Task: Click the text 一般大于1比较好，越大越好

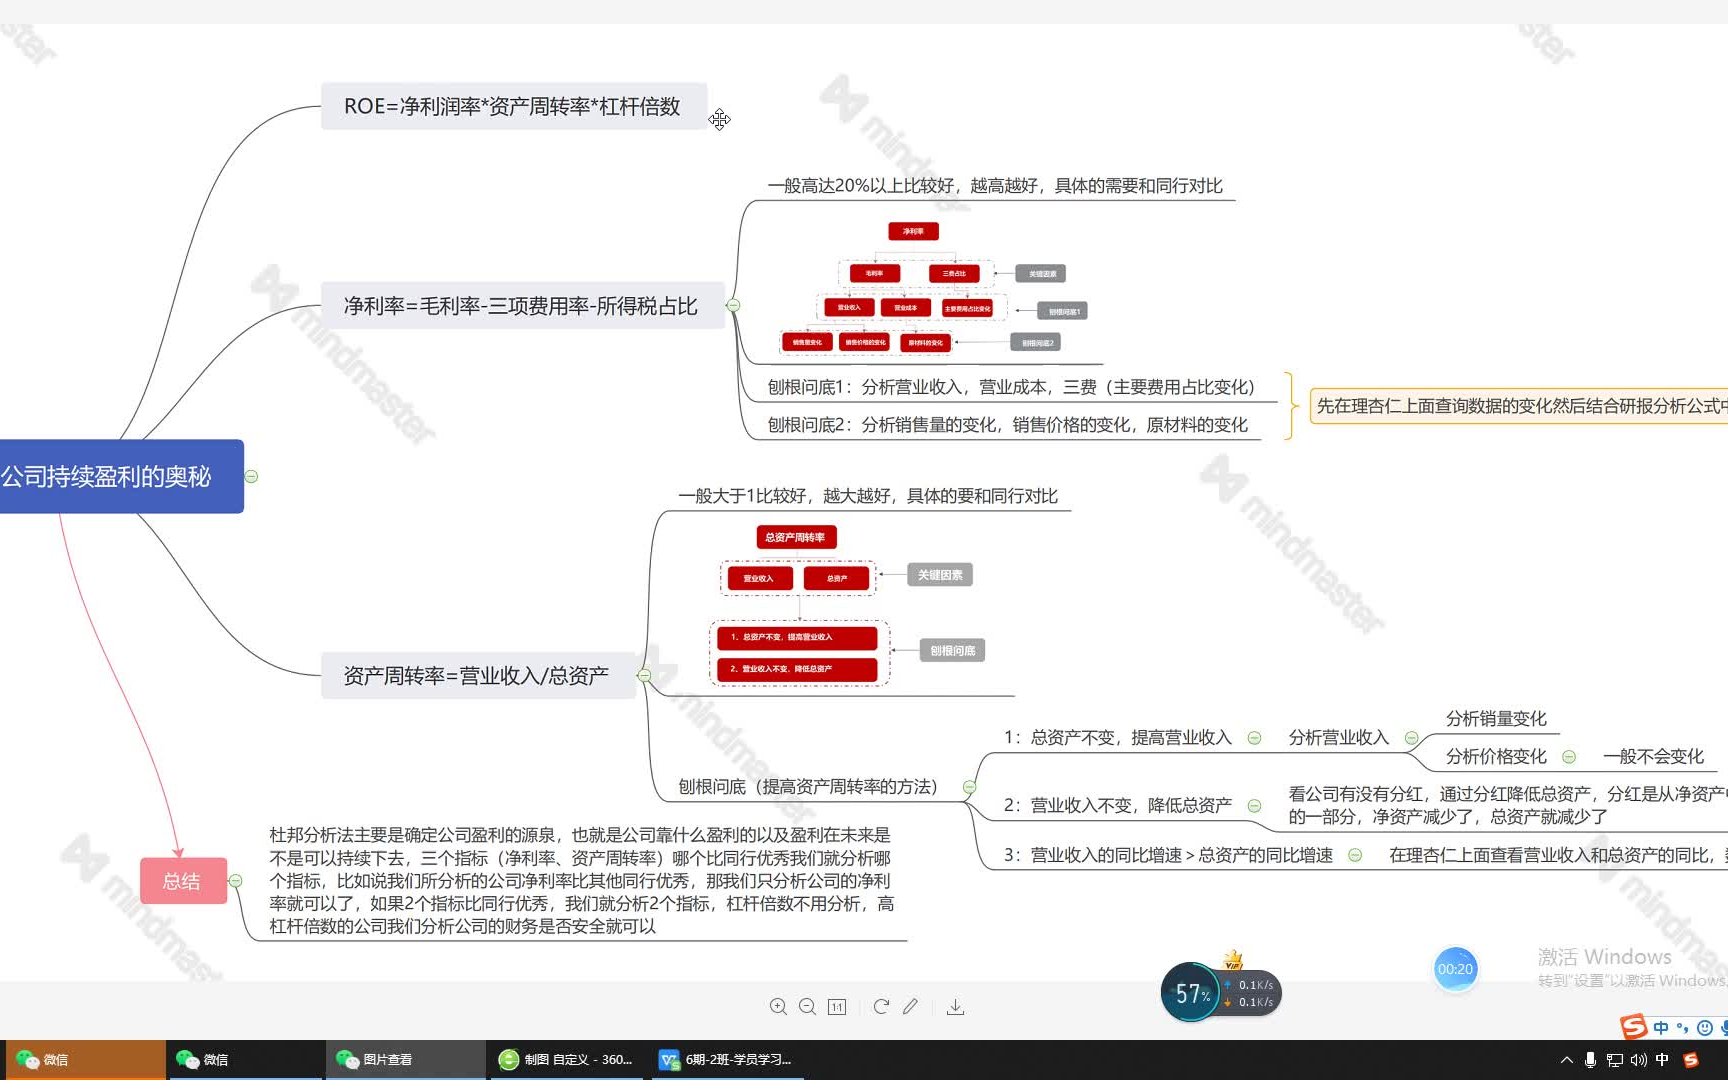Action: (867, 496)
